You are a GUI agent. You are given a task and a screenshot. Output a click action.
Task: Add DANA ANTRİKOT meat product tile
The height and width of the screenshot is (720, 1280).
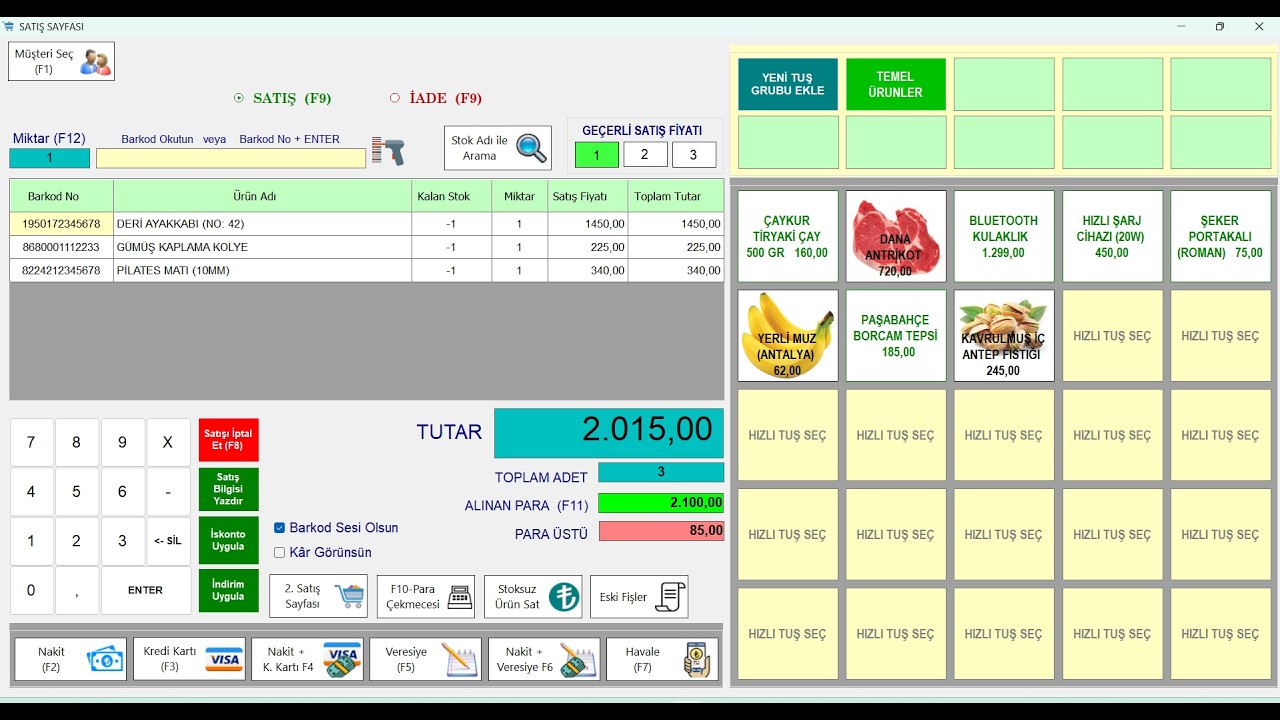pos(896,236)
